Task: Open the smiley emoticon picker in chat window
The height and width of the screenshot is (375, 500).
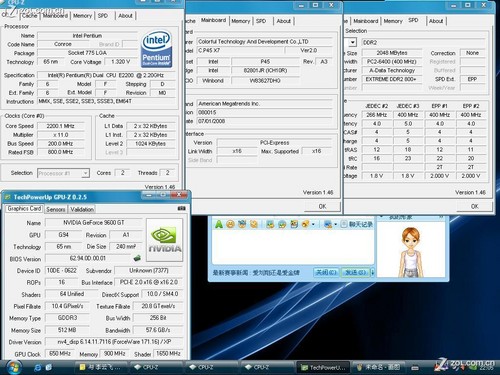Action: coord(230,224)
